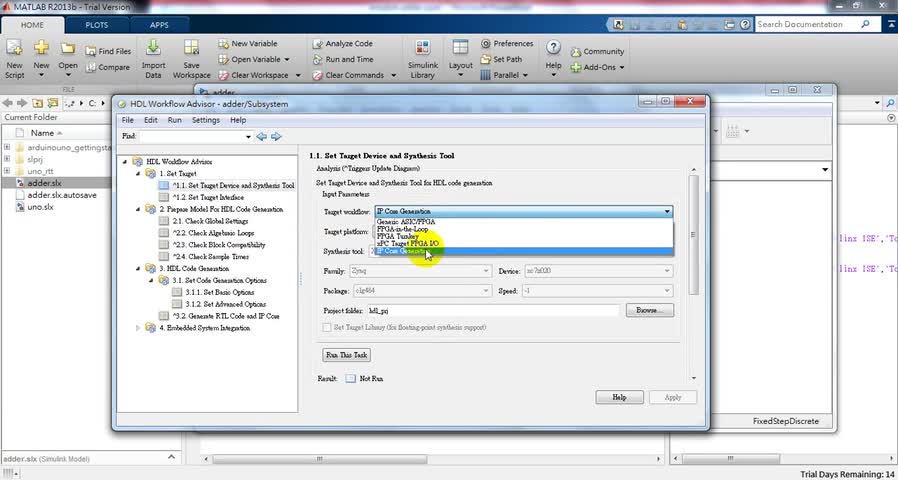Image resolution: width=898 pixels, height=480 pixels.
Task: Click the toolbar help icon beside search
Action: coord(745,25)
